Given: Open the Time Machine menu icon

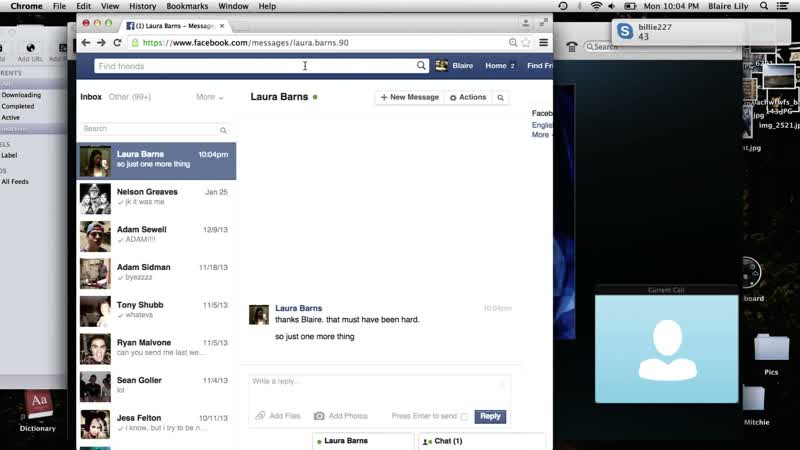Looking at the screenshot, I should coord(563,6).
